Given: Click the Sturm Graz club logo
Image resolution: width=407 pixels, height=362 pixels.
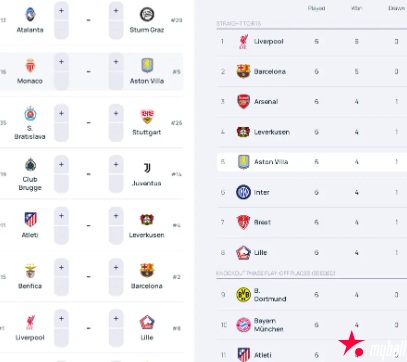Looking at the screenshot, I should click(x=147, y=15).
